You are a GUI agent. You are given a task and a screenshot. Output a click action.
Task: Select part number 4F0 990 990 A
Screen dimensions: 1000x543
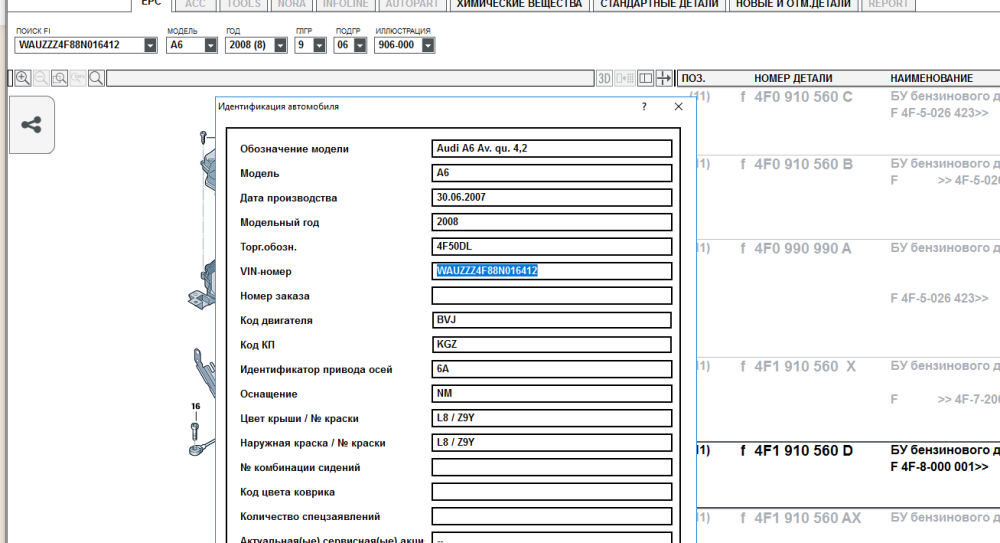(802, 249)
